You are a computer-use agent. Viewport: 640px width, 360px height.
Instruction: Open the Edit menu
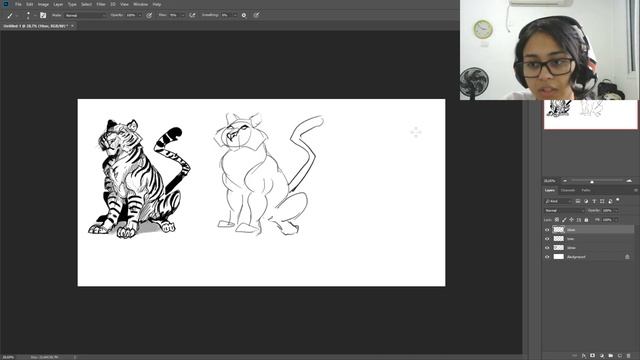point(30,4)
